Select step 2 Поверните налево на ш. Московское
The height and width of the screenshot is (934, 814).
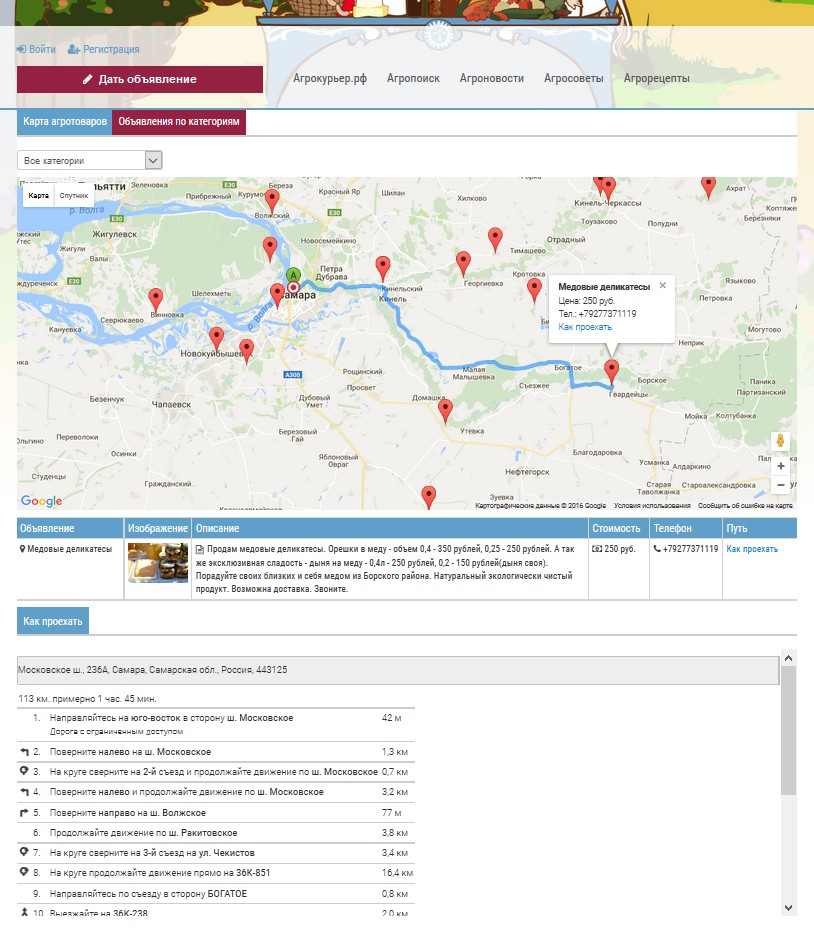coord(216,752)
